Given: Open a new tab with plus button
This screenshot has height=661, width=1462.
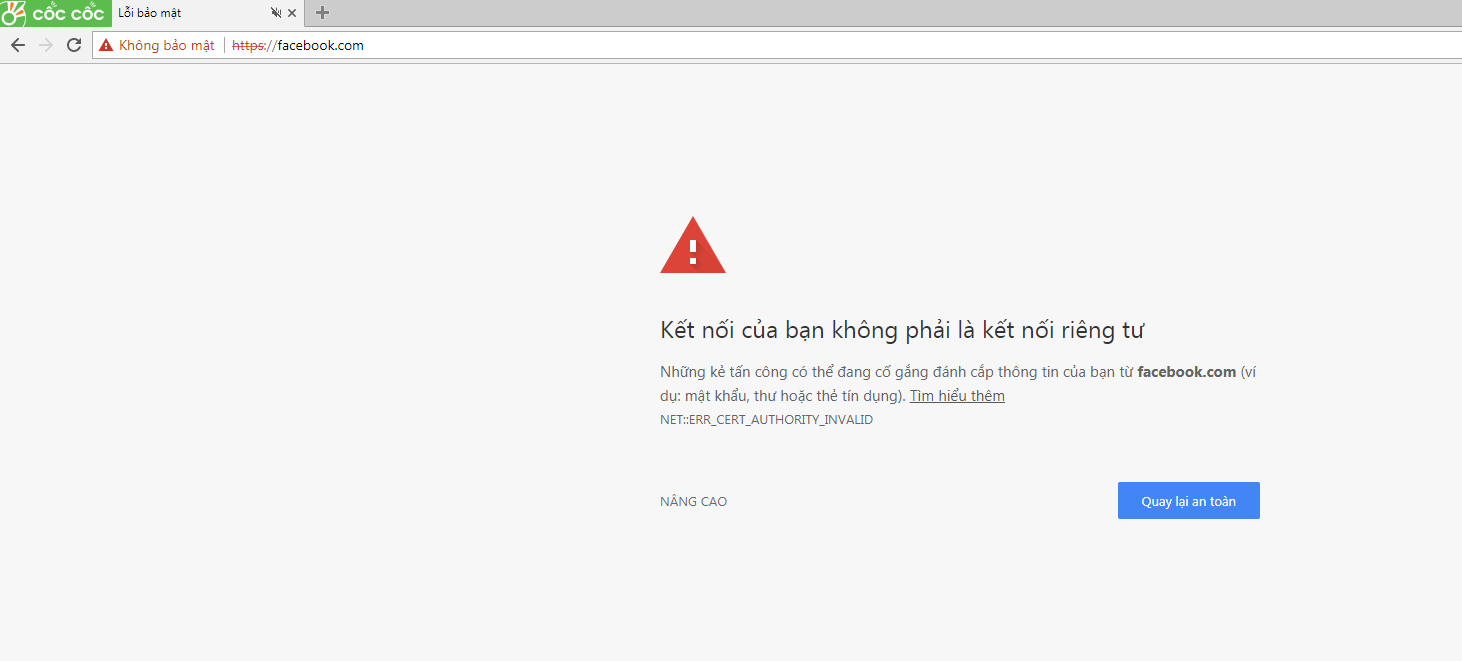Looking at the screenshot, I should pyautogui.click(x=322, y=13).
